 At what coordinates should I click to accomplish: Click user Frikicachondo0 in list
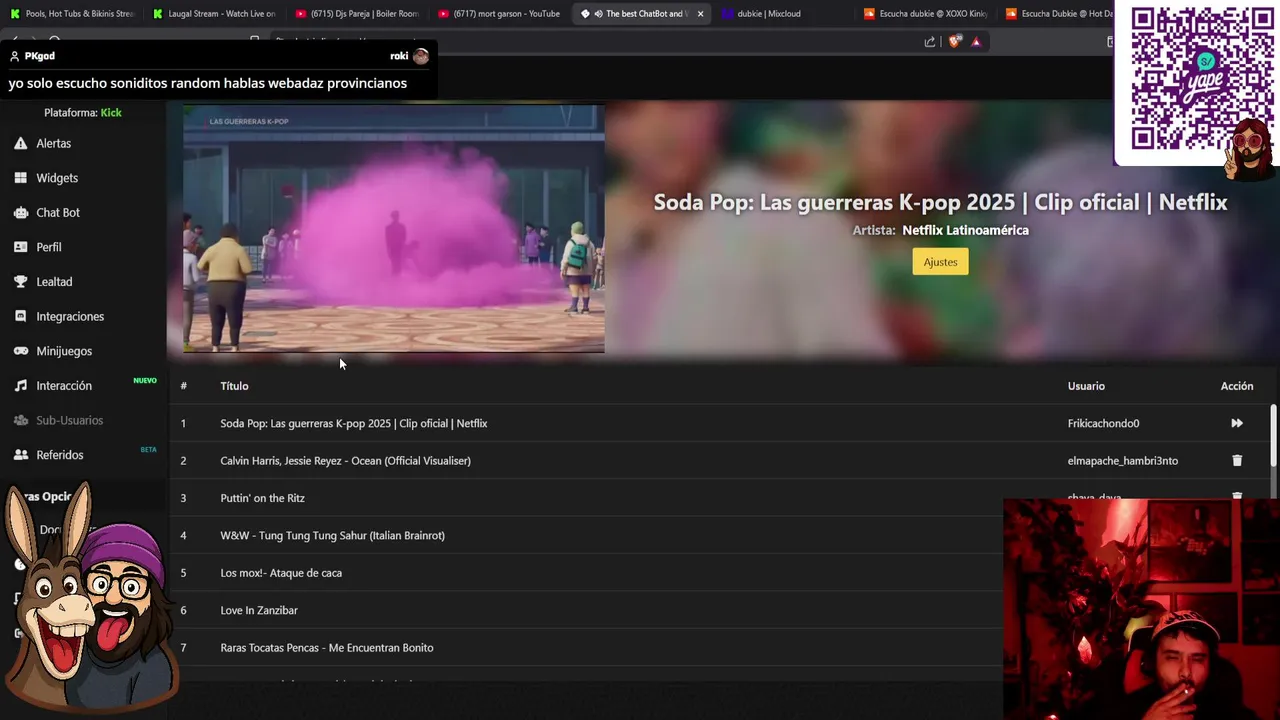click(1103, 423)
